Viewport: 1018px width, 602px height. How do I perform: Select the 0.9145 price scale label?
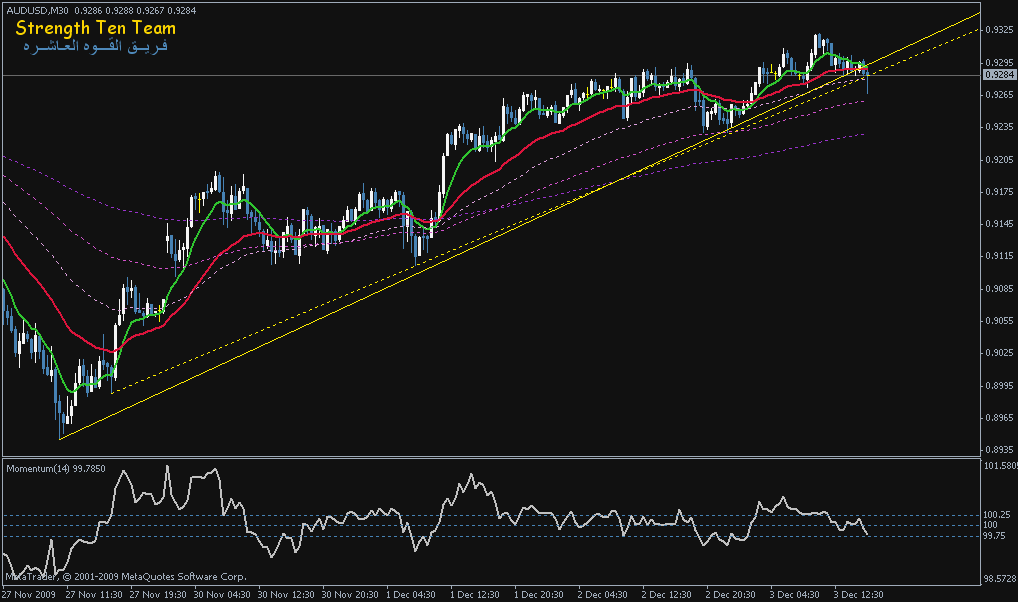click(997, 224)
